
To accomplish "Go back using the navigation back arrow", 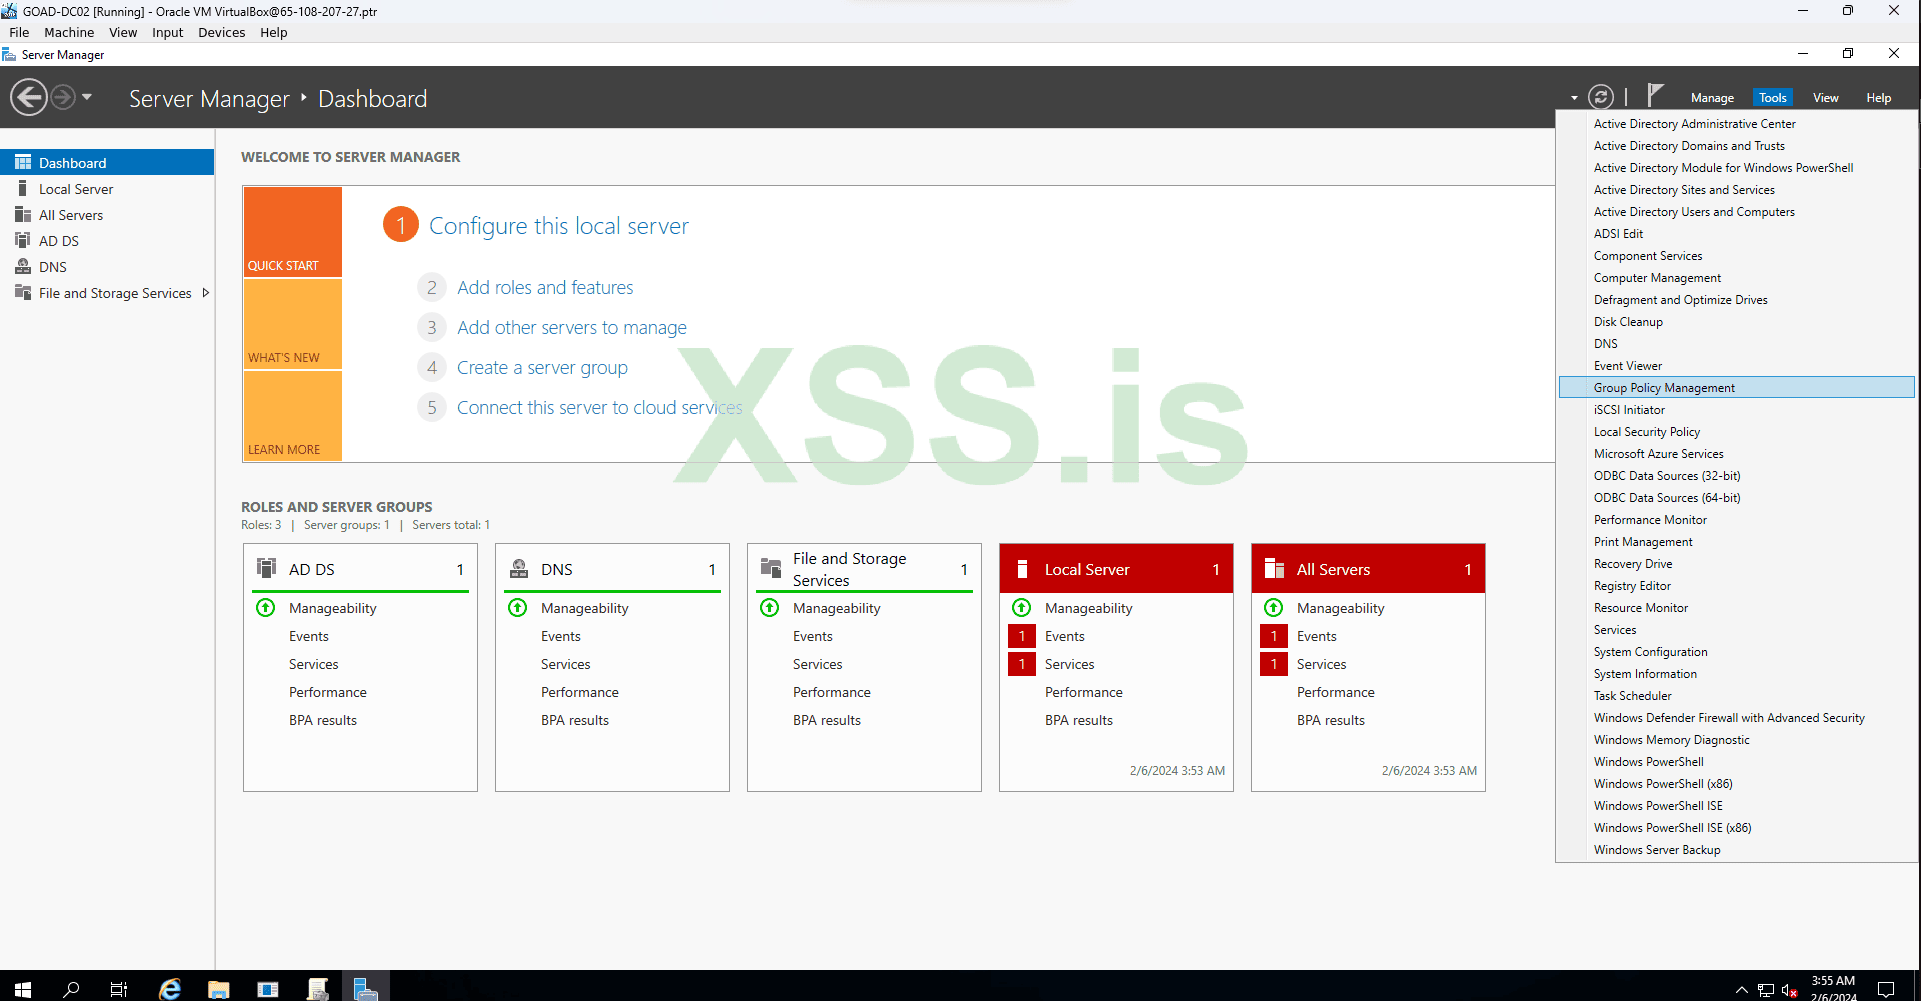I will [x=29, y=97].
